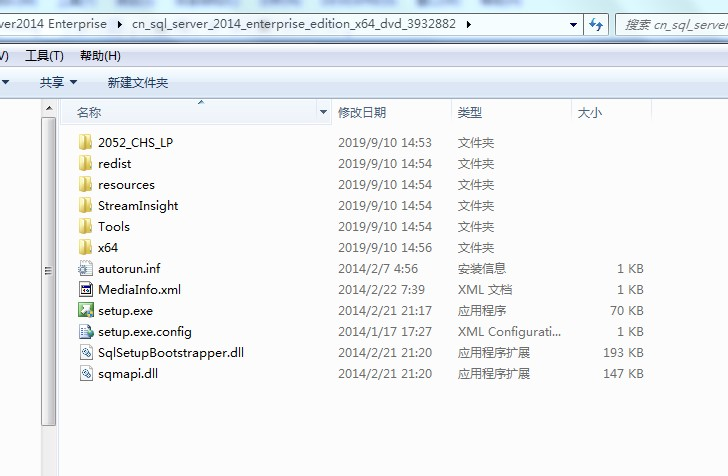Click the 147 KB size value
Viewport: 728px width, 476px height.
pos(624,373)
